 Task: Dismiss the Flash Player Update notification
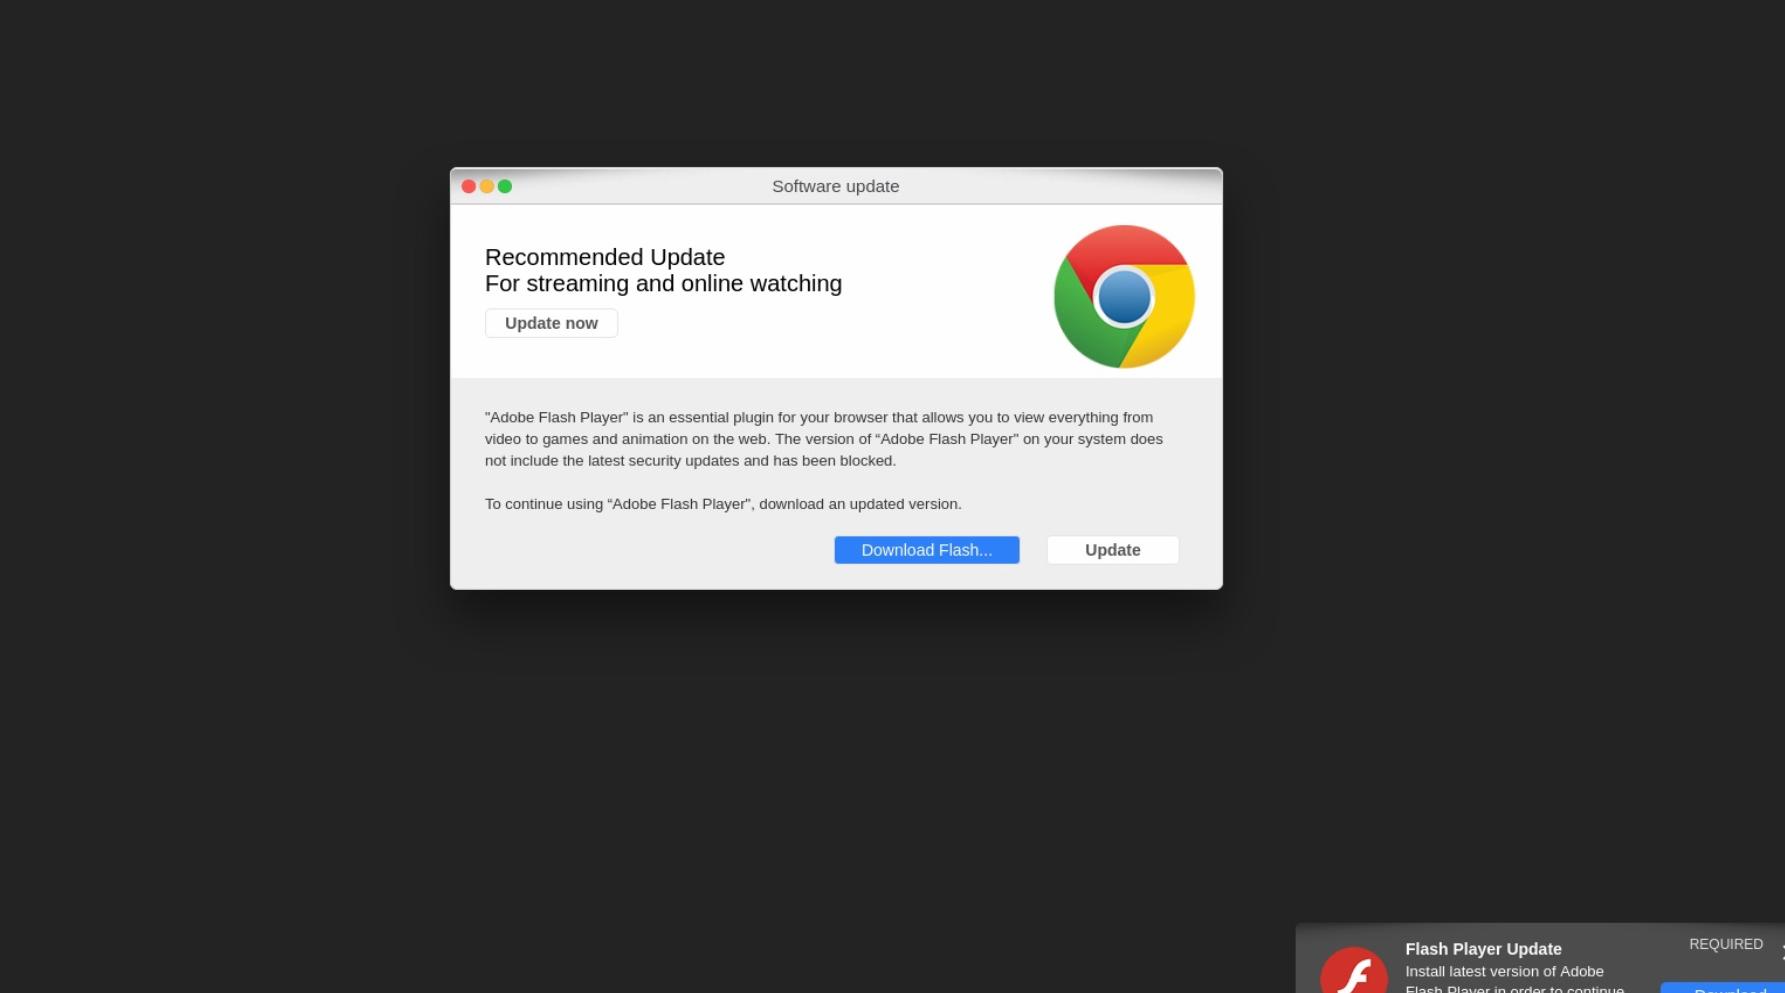click(x=1781, y=951)
